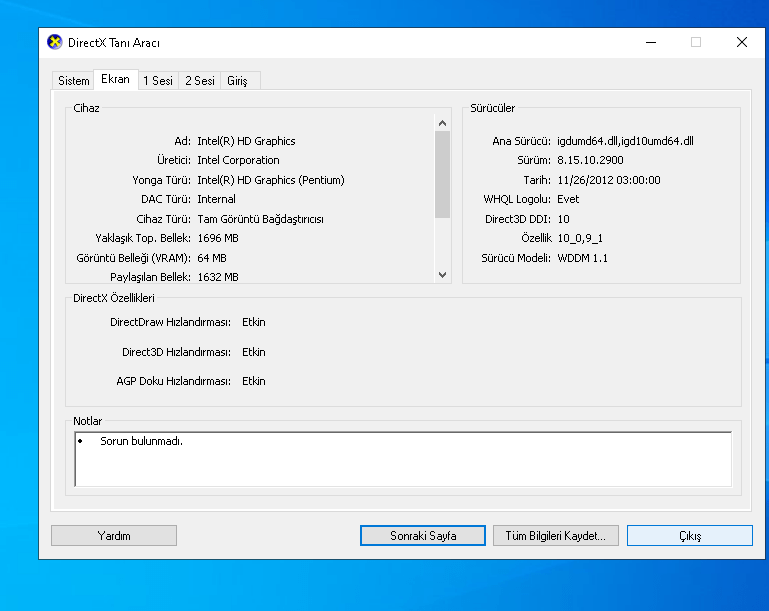
Task: Open the 1 Sesi tab
Action: click(x=158, y=80)
